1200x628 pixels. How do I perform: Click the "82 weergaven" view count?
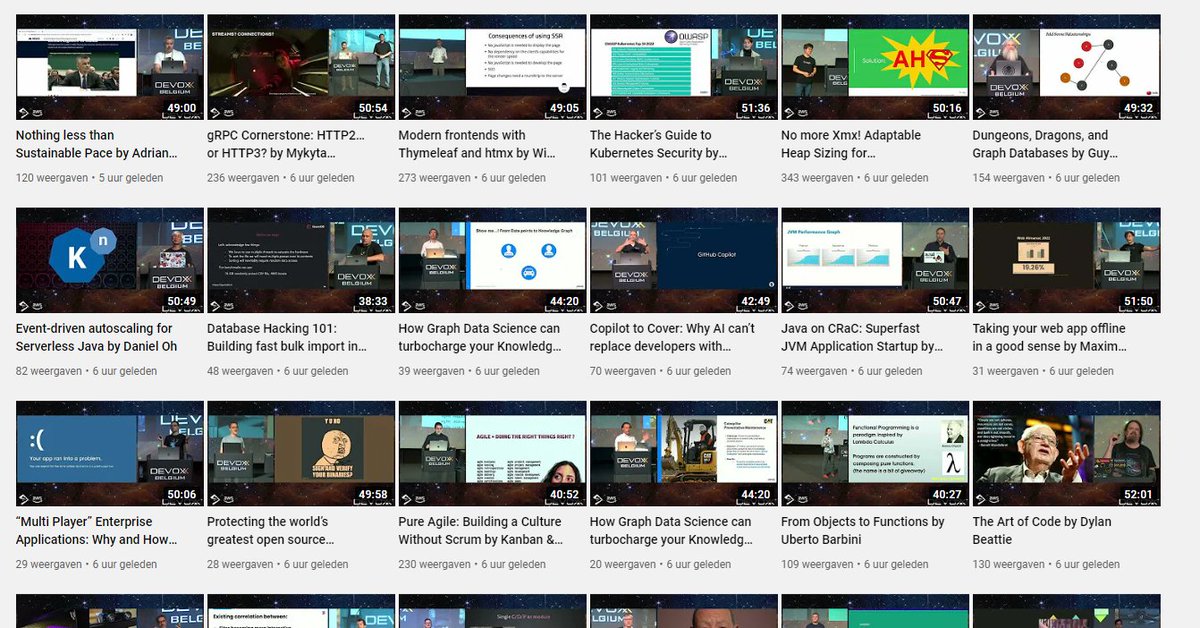49,371
